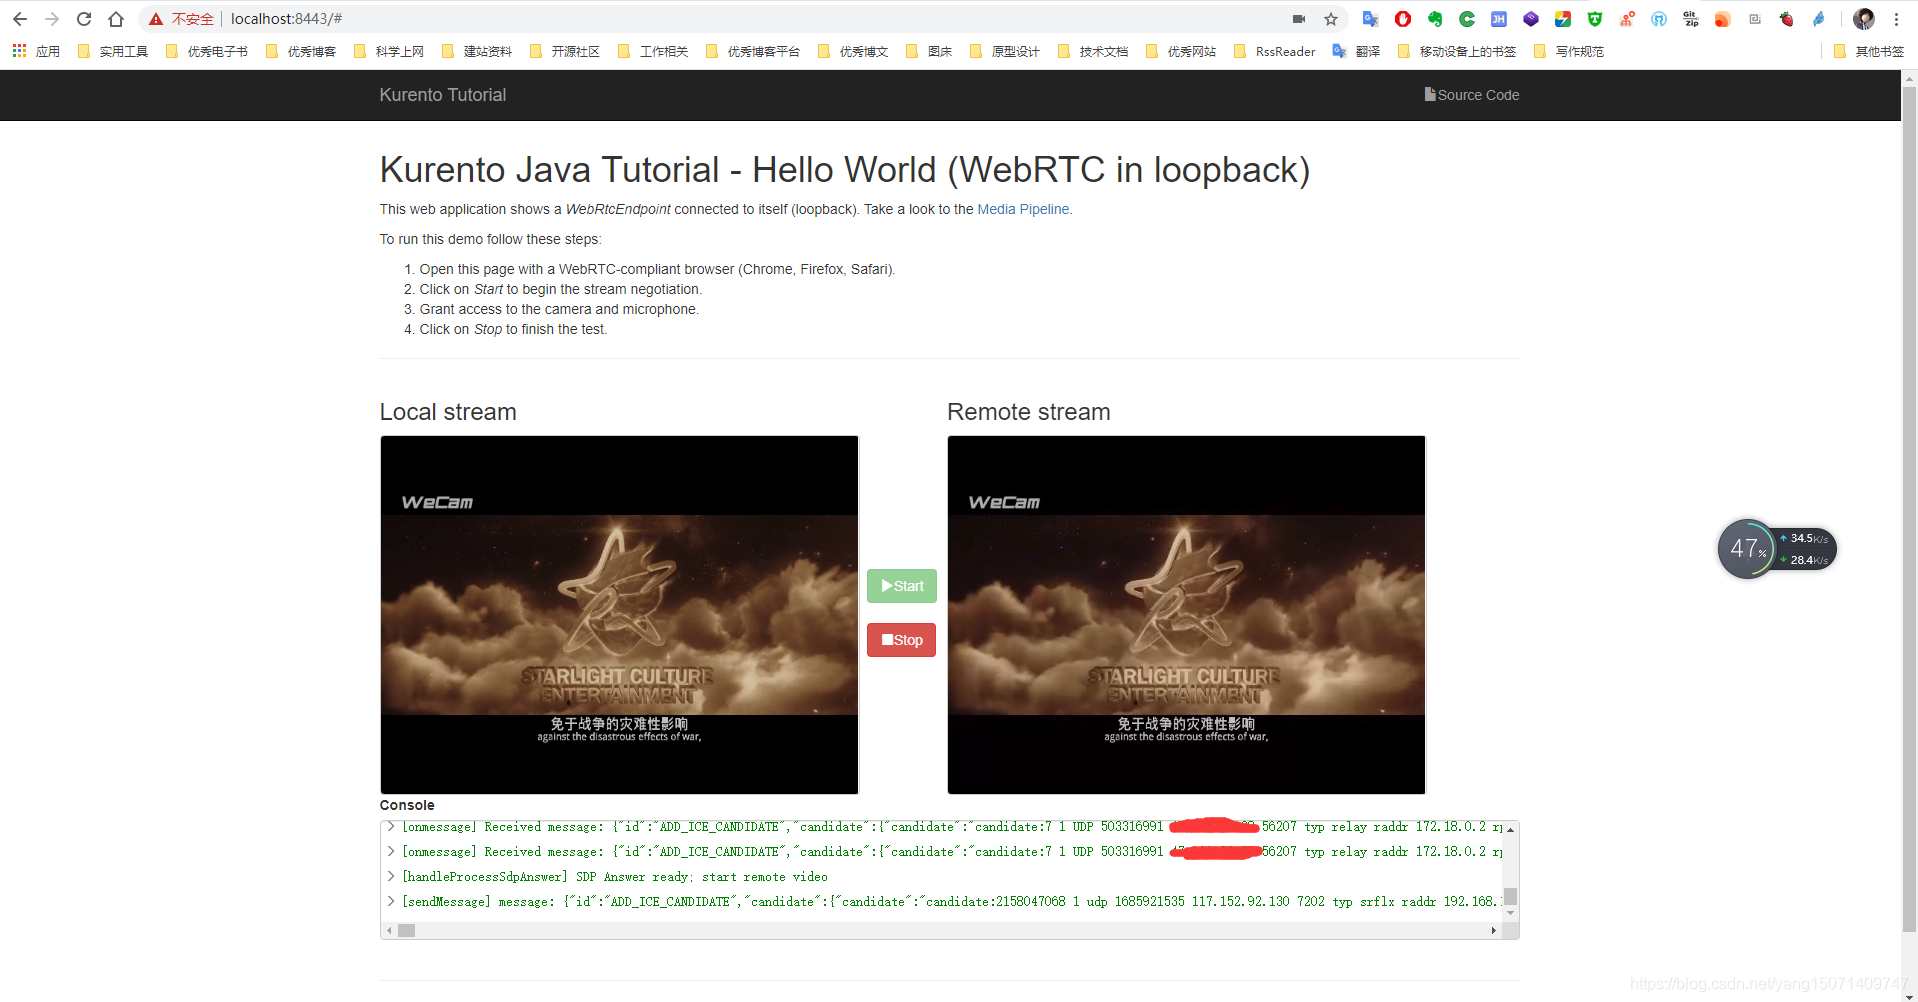Open the gray square extension icon
This screenshot has height=1002, width=1918.
(x=1755, y=19)
